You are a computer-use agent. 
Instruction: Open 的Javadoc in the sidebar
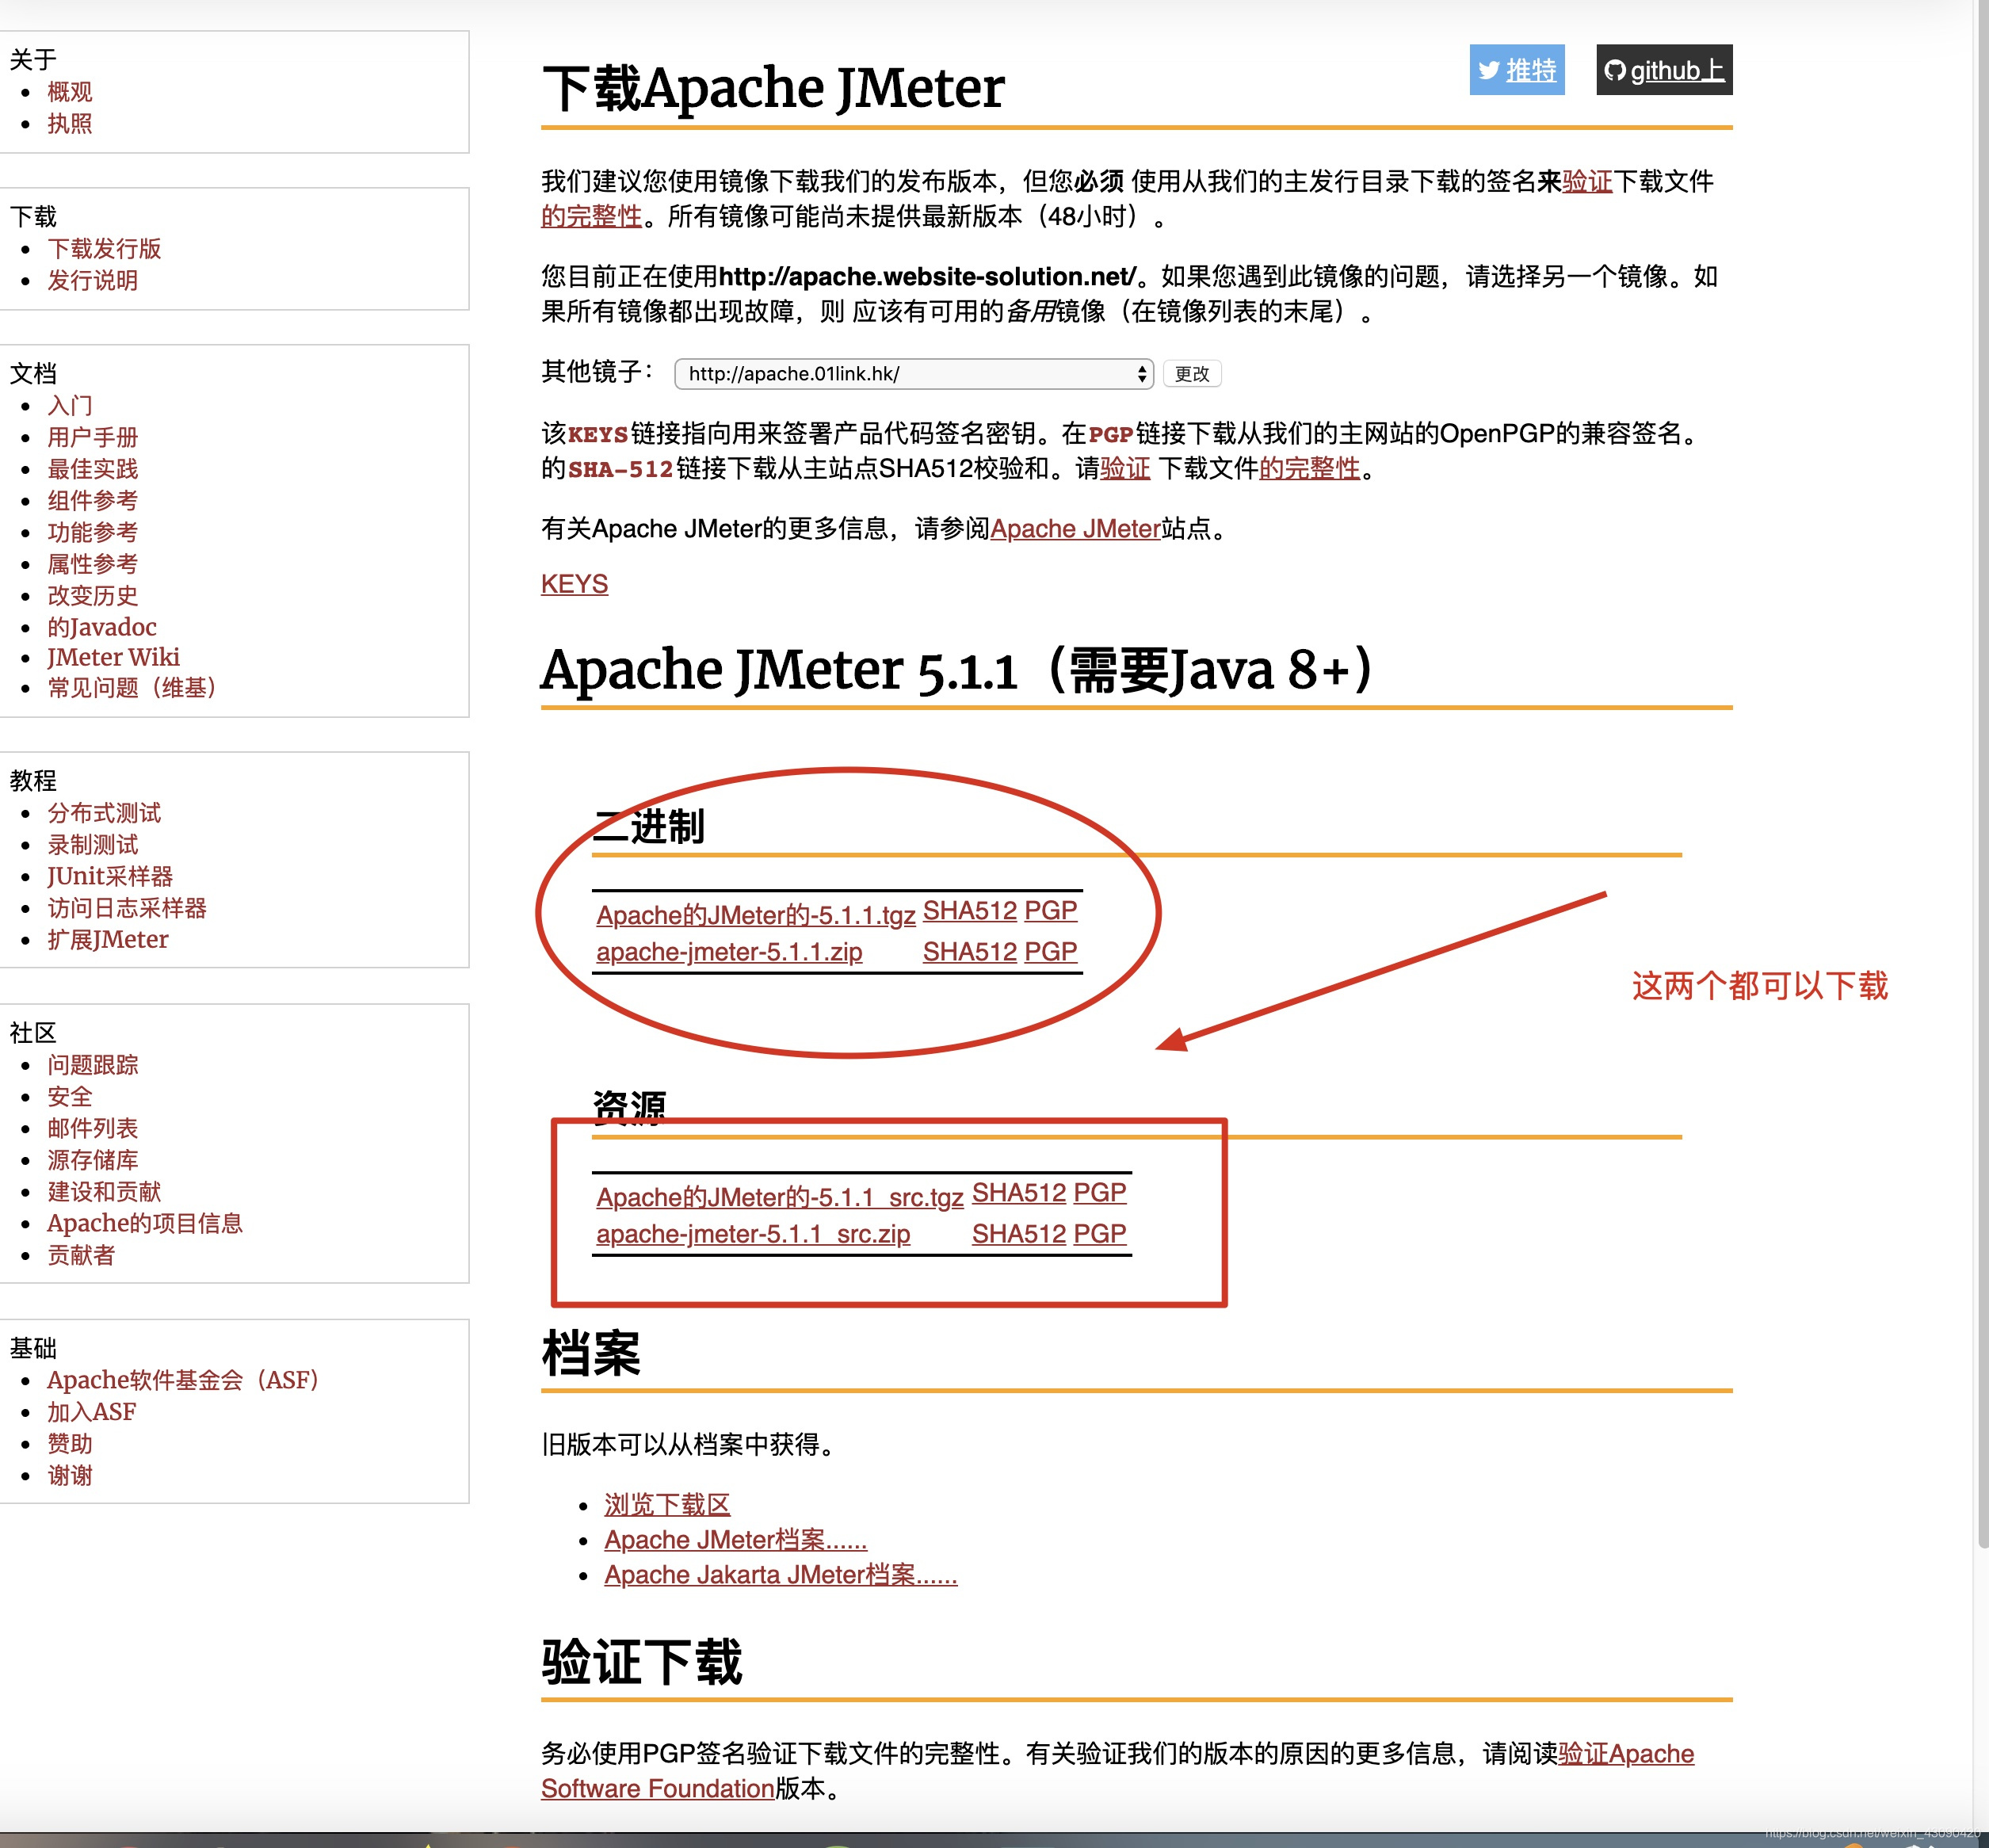coord(102,627)
